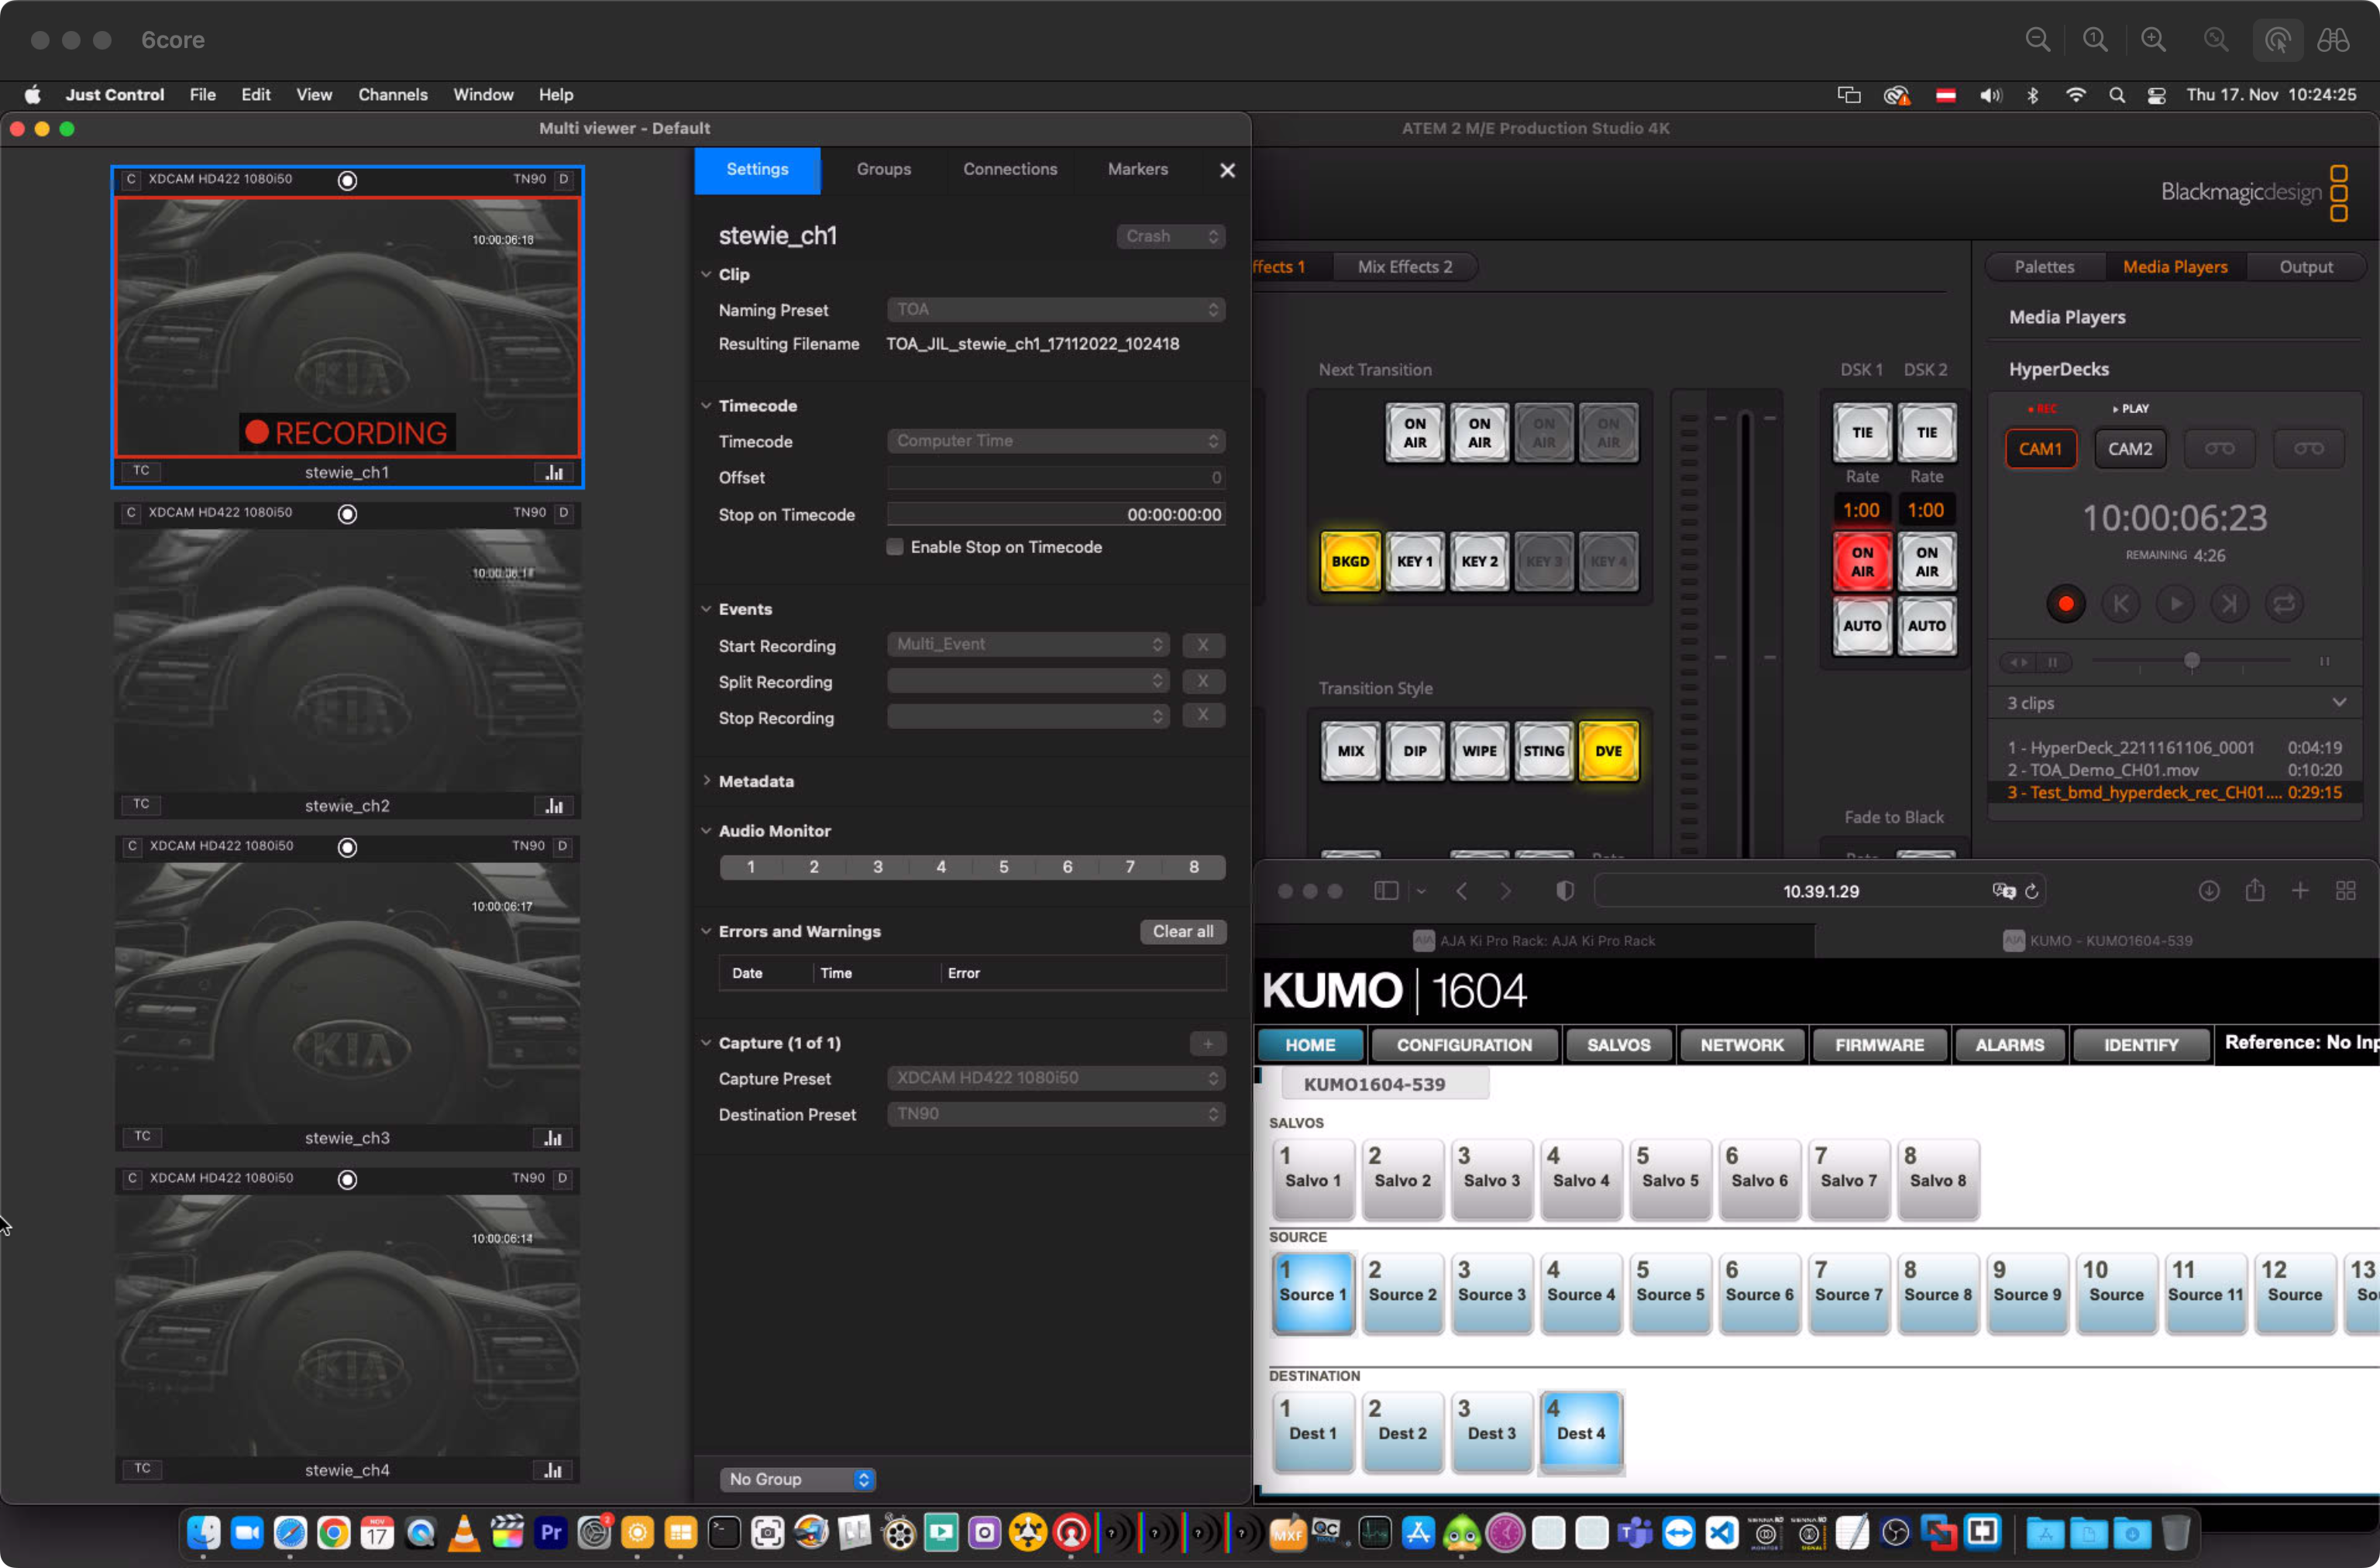
Task: Click the plus icon next to Capture (1 of 1)
Action: click(1208, 1043)
